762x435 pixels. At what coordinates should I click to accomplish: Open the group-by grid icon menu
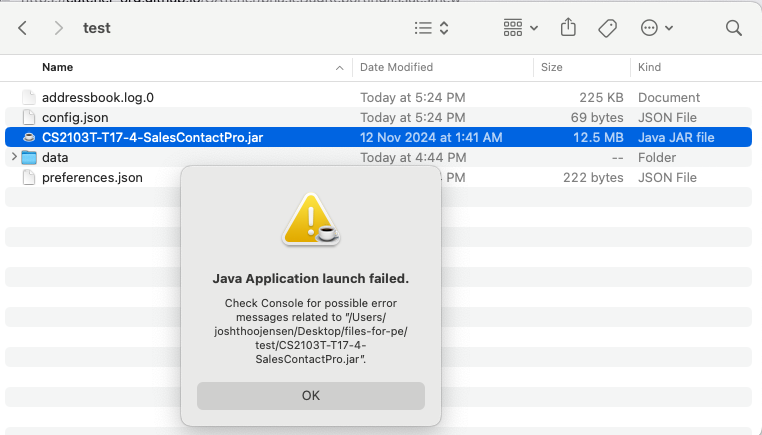[x=513, y=28]
